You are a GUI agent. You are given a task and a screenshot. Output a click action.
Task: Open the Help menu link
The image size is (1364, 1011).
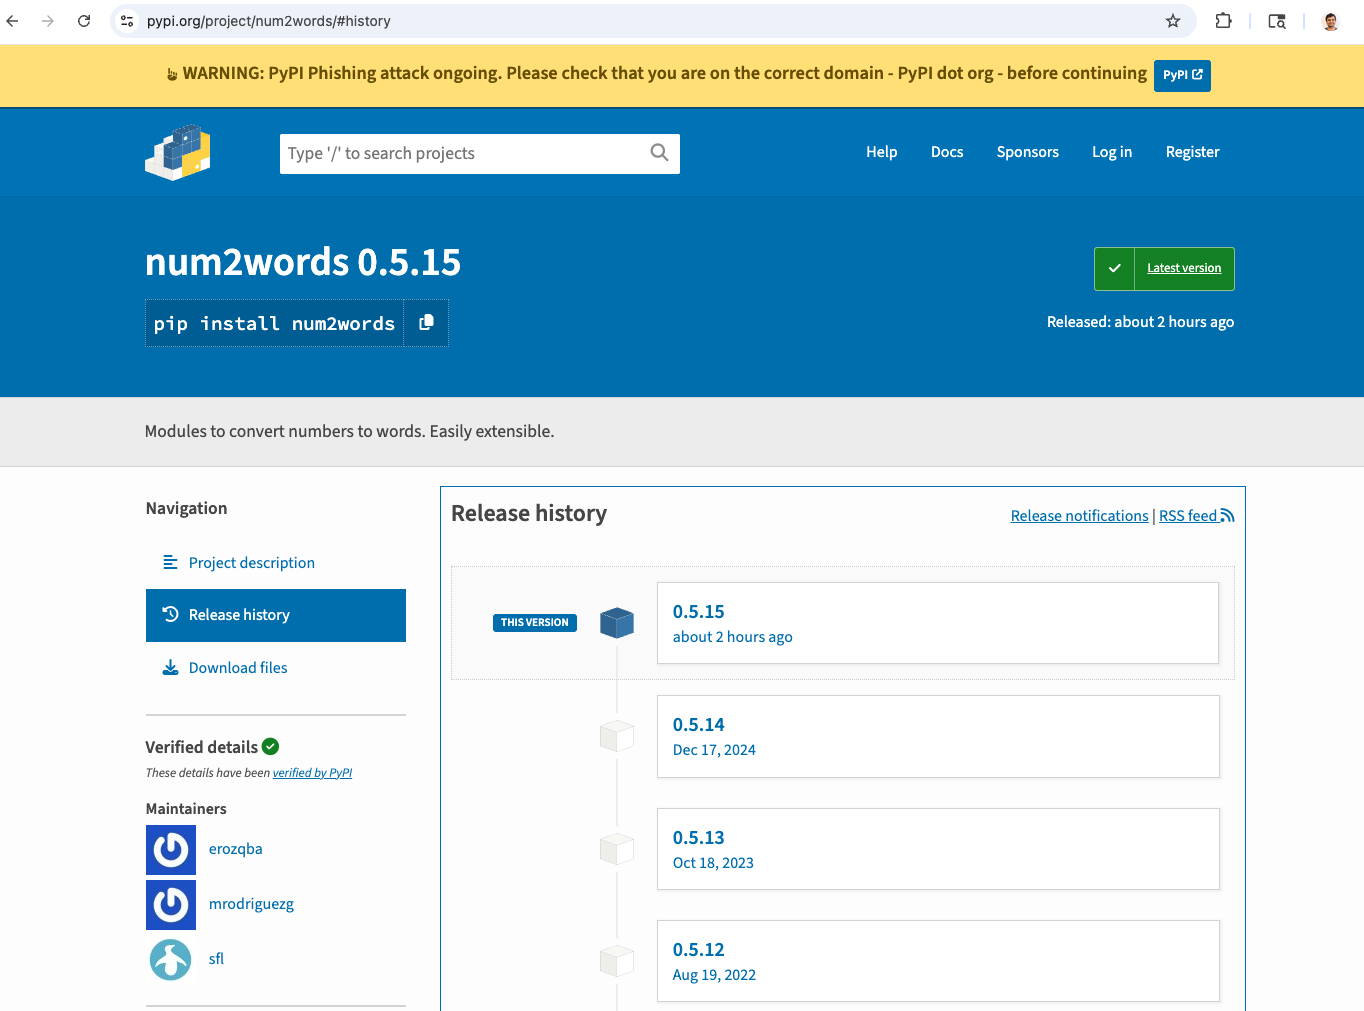(881, 152)
